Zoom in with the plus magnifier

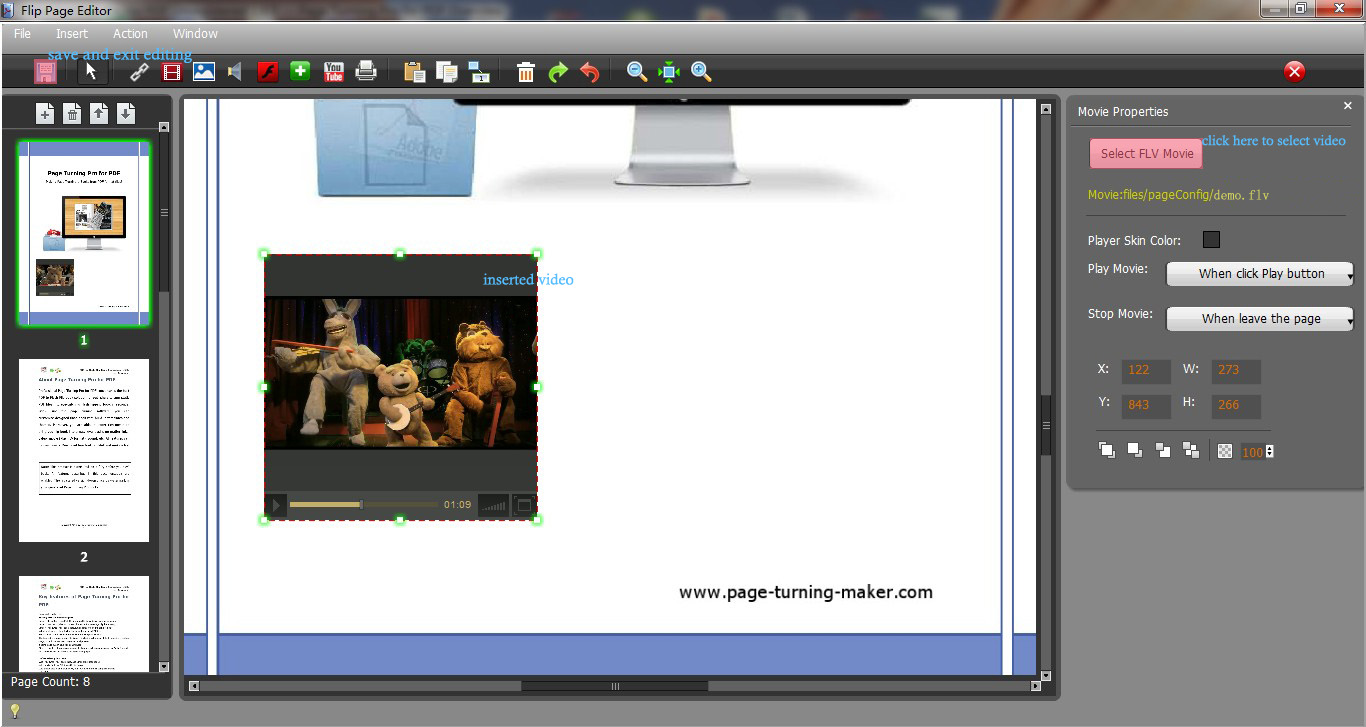tap(701, 72)
